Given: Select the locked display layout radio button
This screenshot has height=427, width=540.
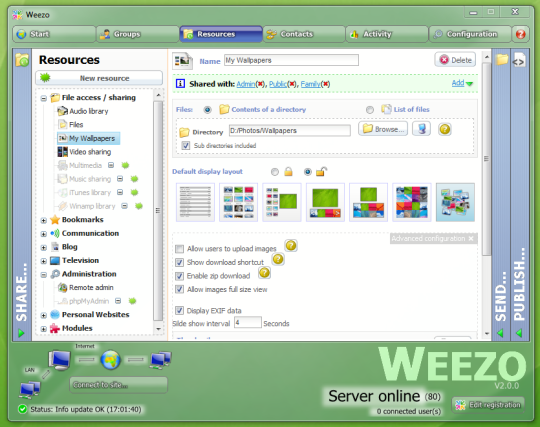Looking at the screenshot, I should pos(274,171).
